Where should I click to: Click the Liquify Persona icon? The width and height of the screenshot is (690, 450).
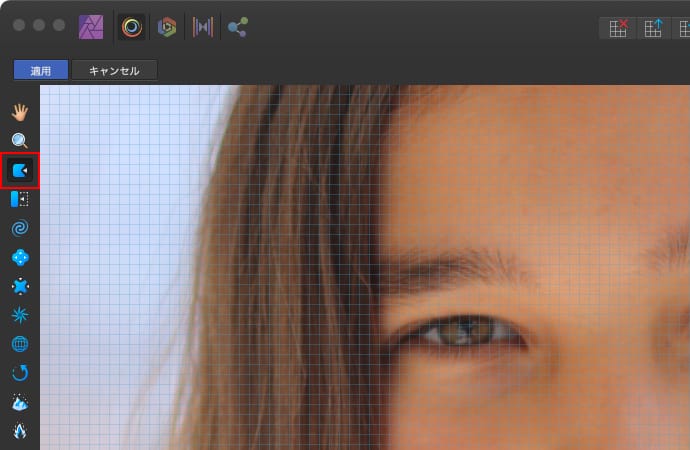(x=132, y=27)
